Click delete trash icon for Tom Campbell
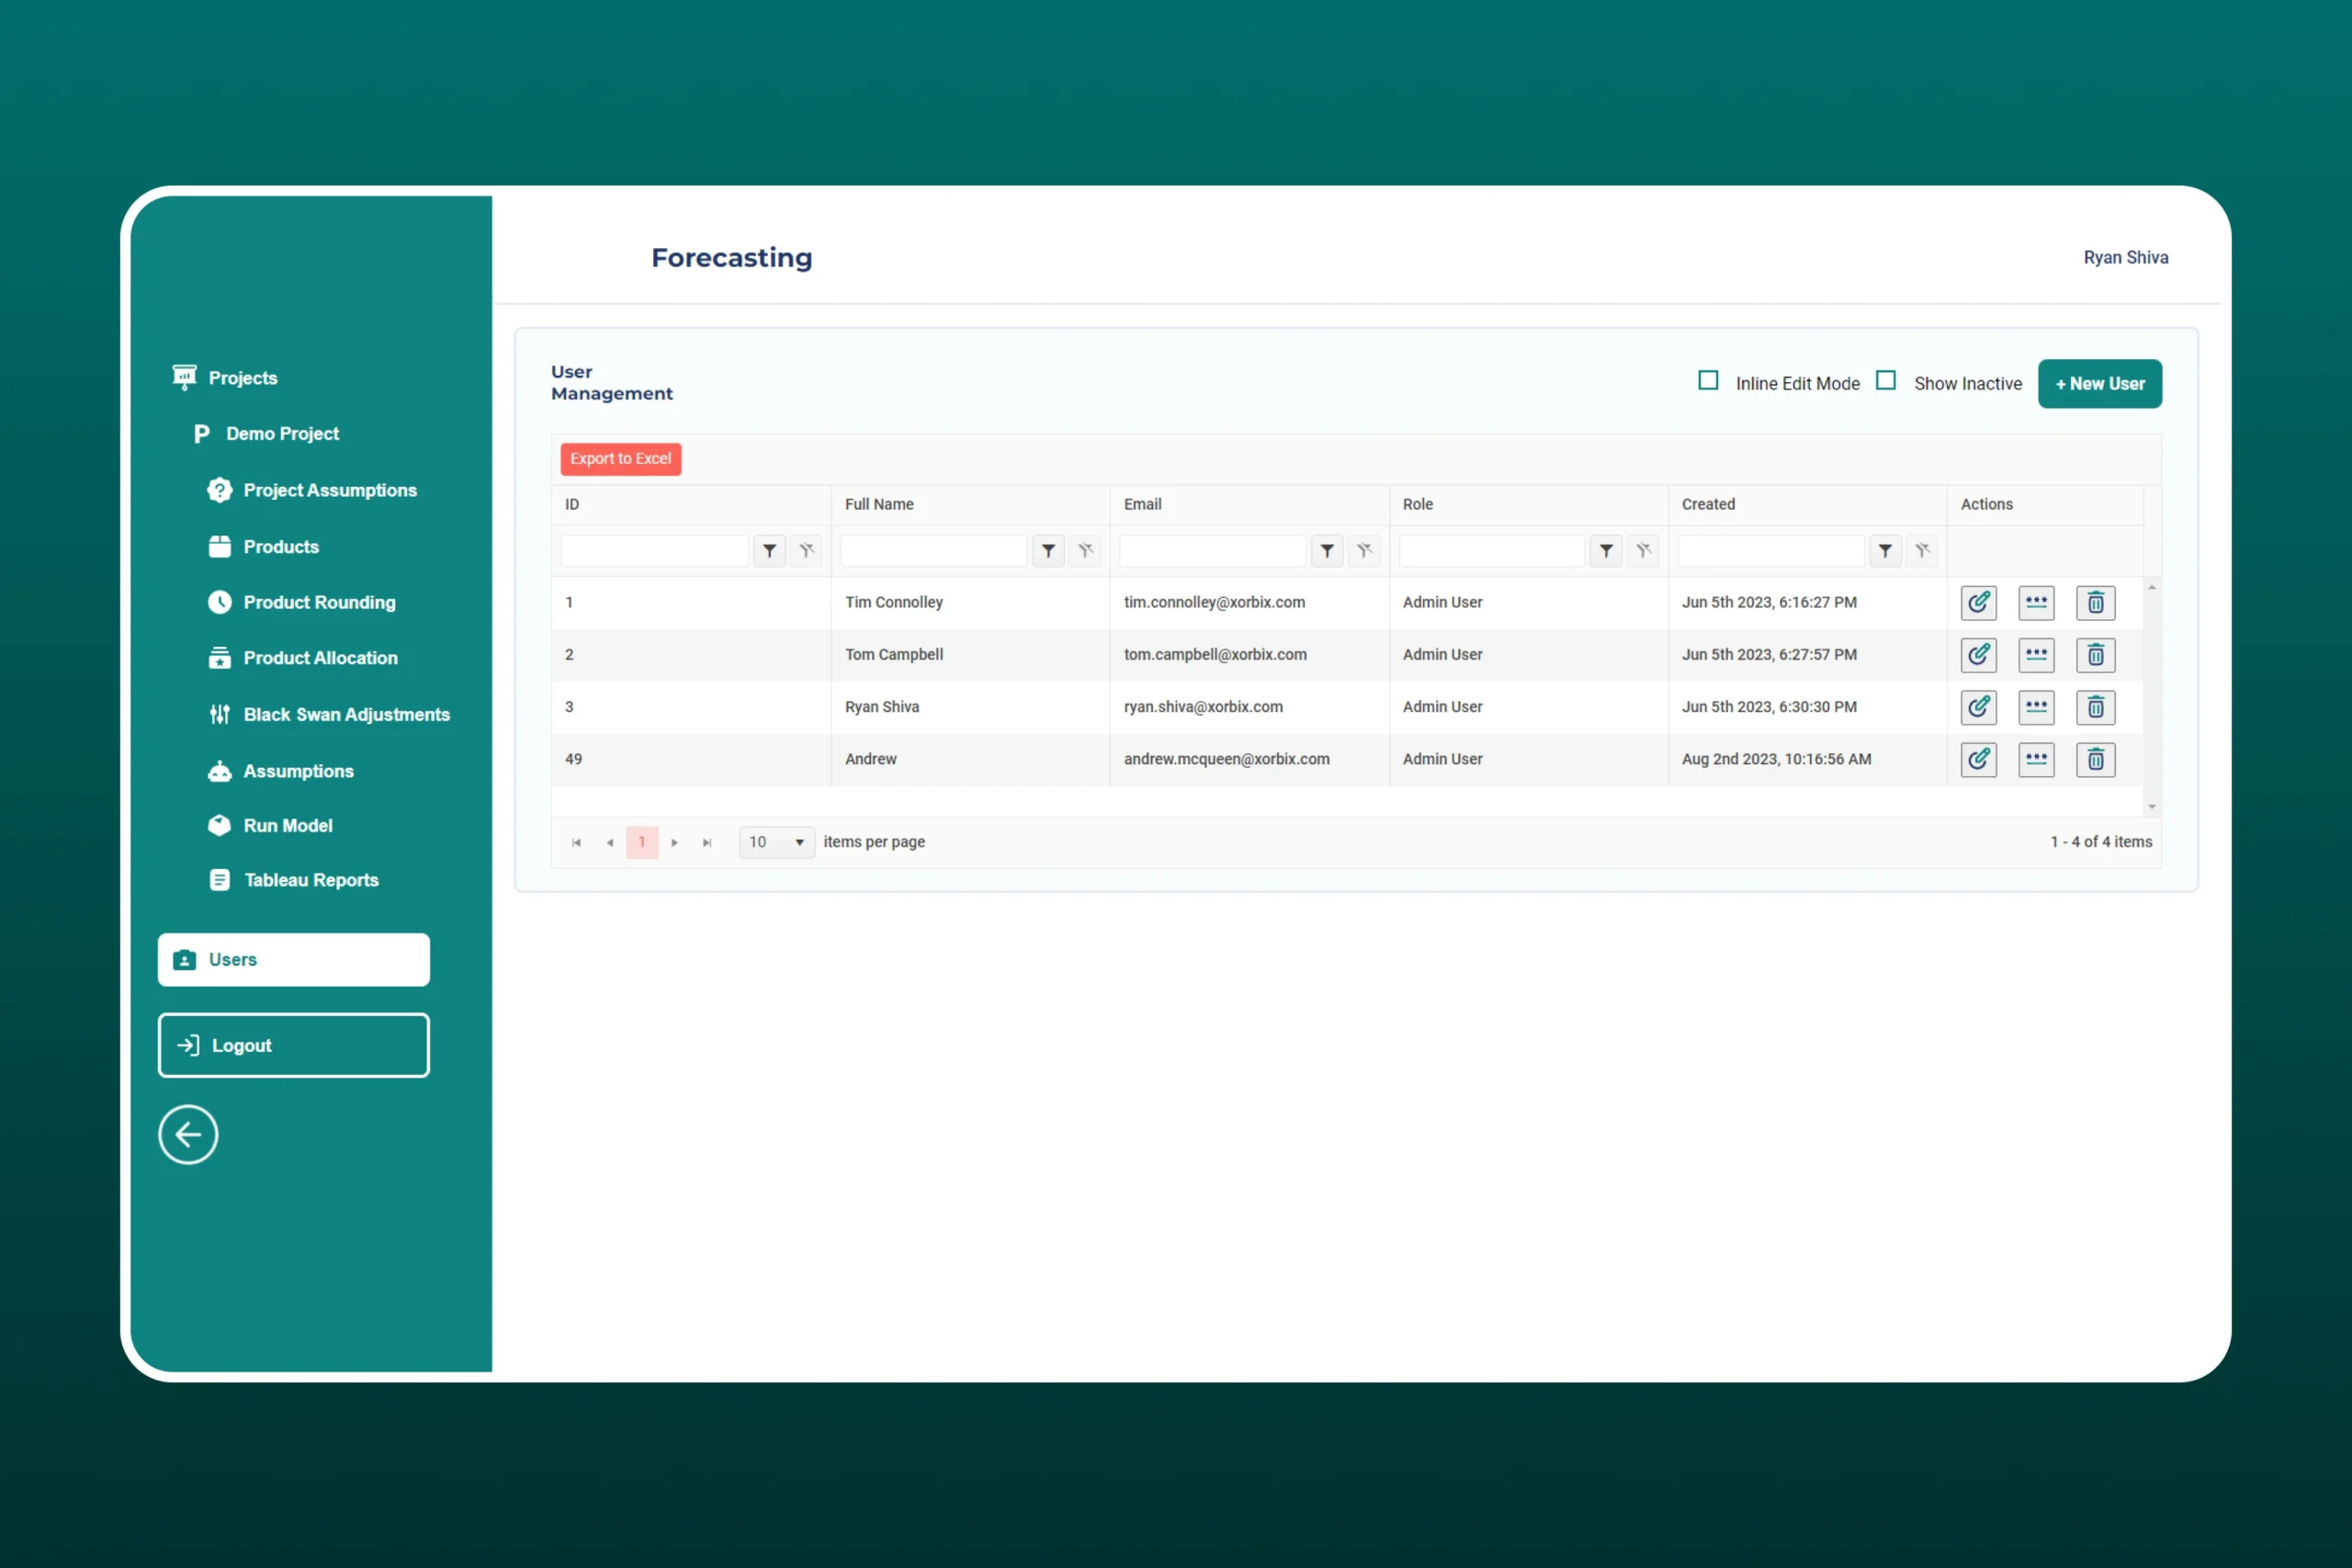The height and width of the screenshot is (1568, 2352). point(2095,655)
